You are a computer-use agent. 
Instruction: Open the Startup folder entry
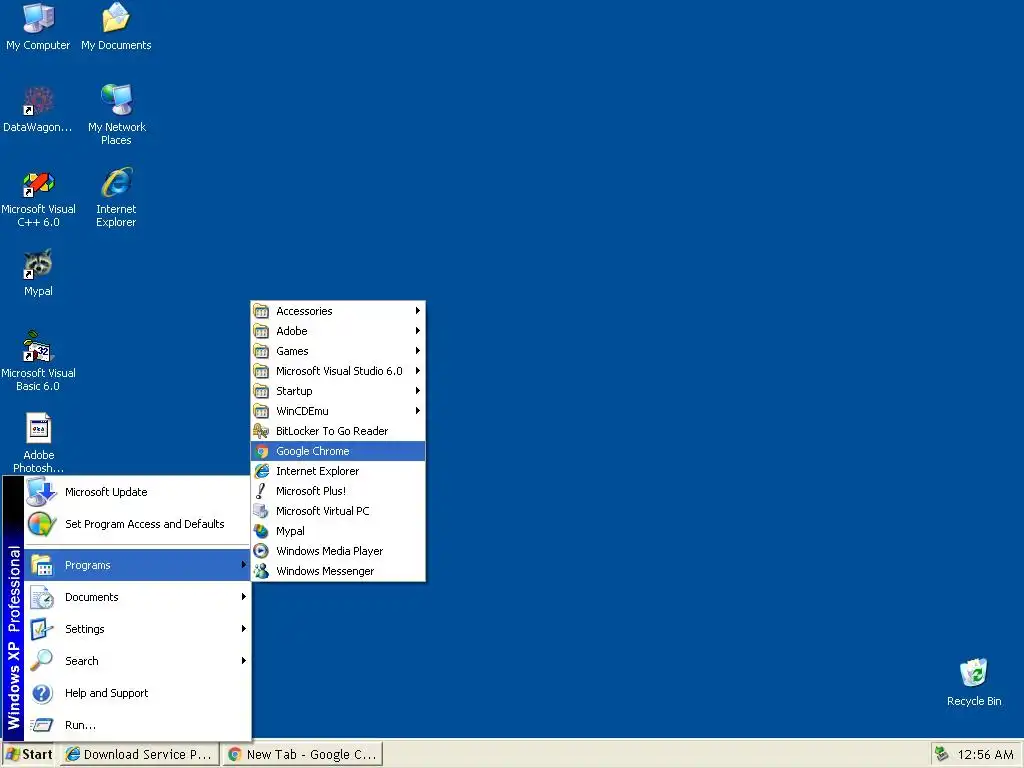[338, 391]
